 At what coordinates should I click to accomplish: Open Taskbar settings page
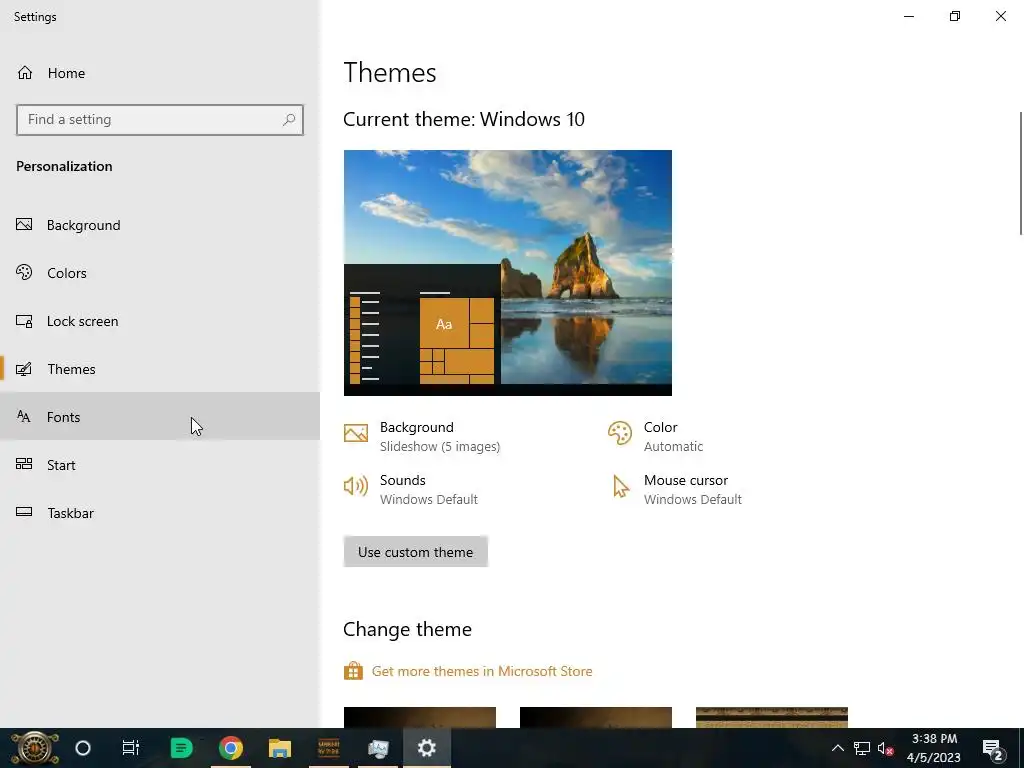coord(160,513)
